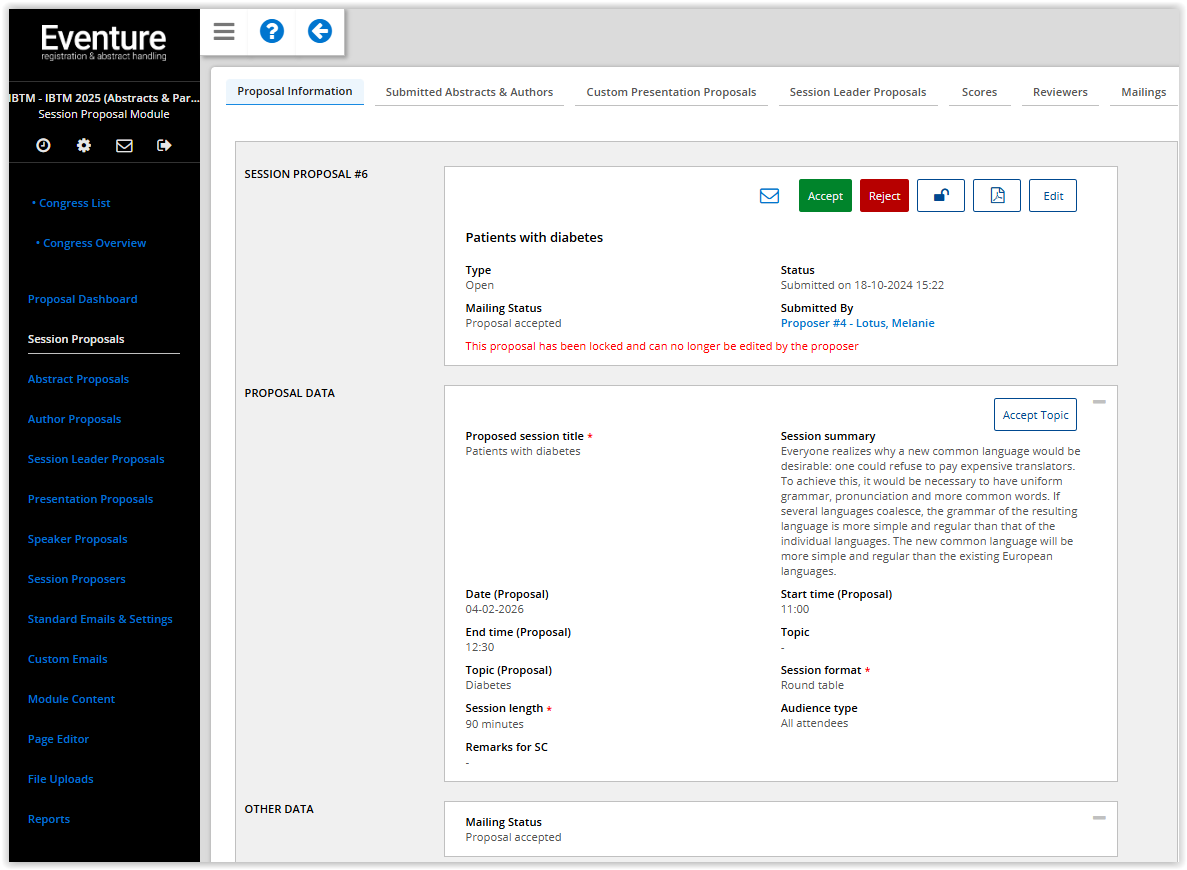
Task: Click the blue help question mark icon
Action: pos(272,31)
